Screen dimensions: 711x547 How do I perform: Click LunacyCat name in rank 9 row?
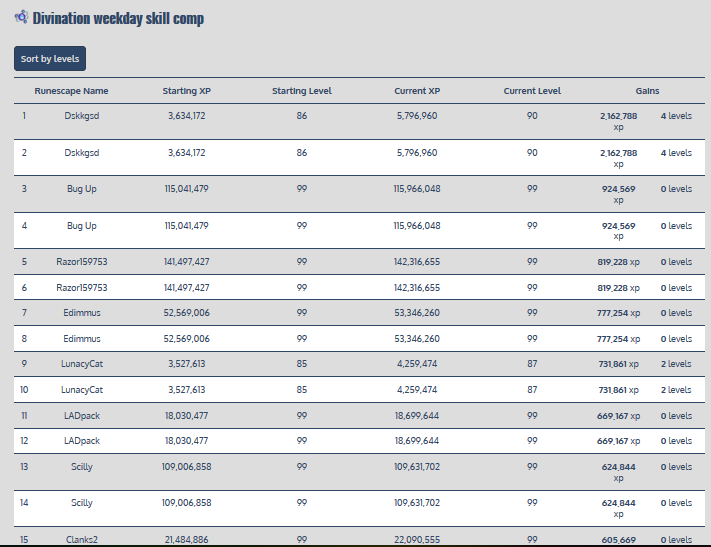coord(82,364)
